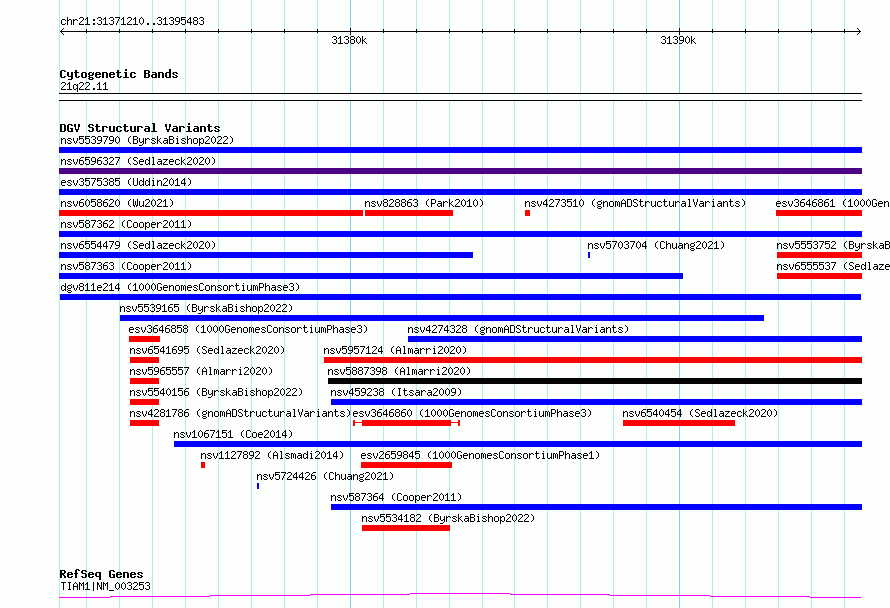Image resolution: width=890 pixels, height=608 pixels.
Task: Open nsv459238 (Itsara2009) variant
Action: 597,402
